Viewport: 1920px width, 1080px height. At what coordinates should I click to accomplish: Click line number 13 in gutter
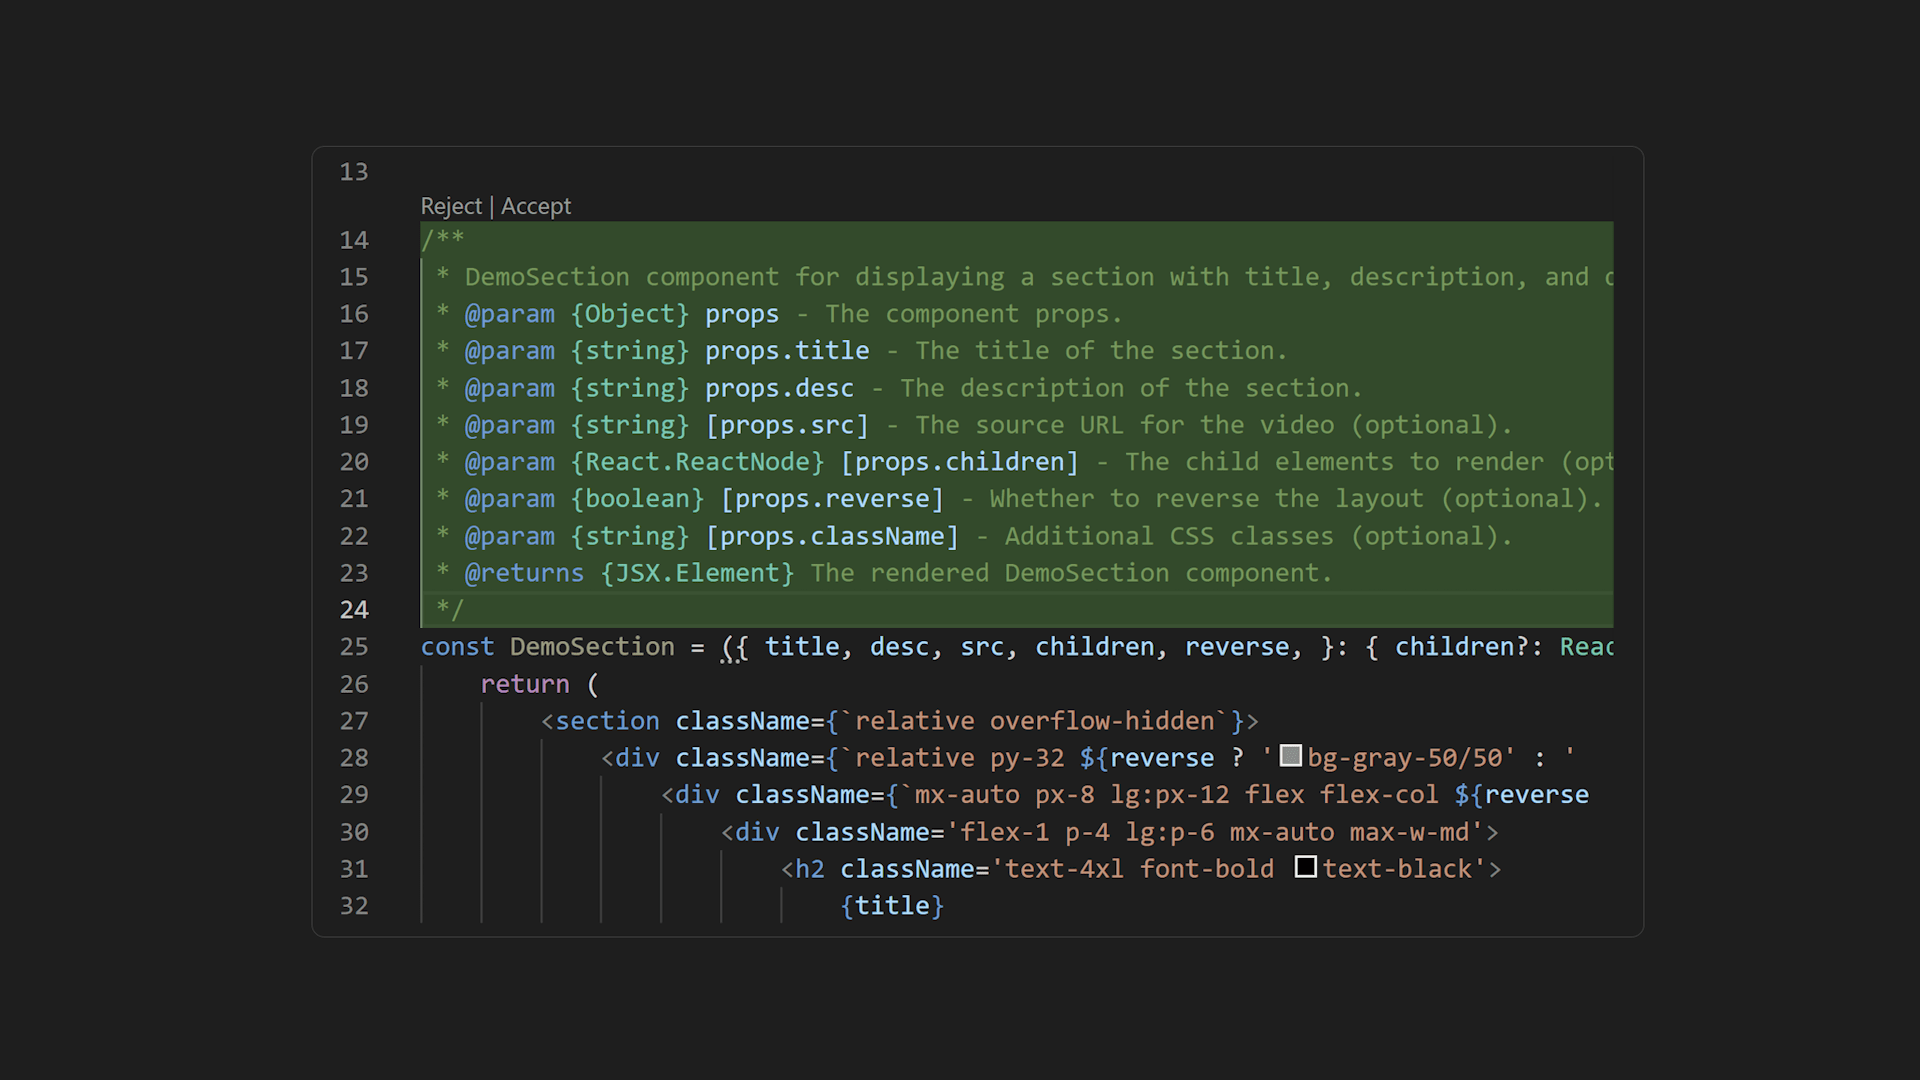(x=354, y=172)
